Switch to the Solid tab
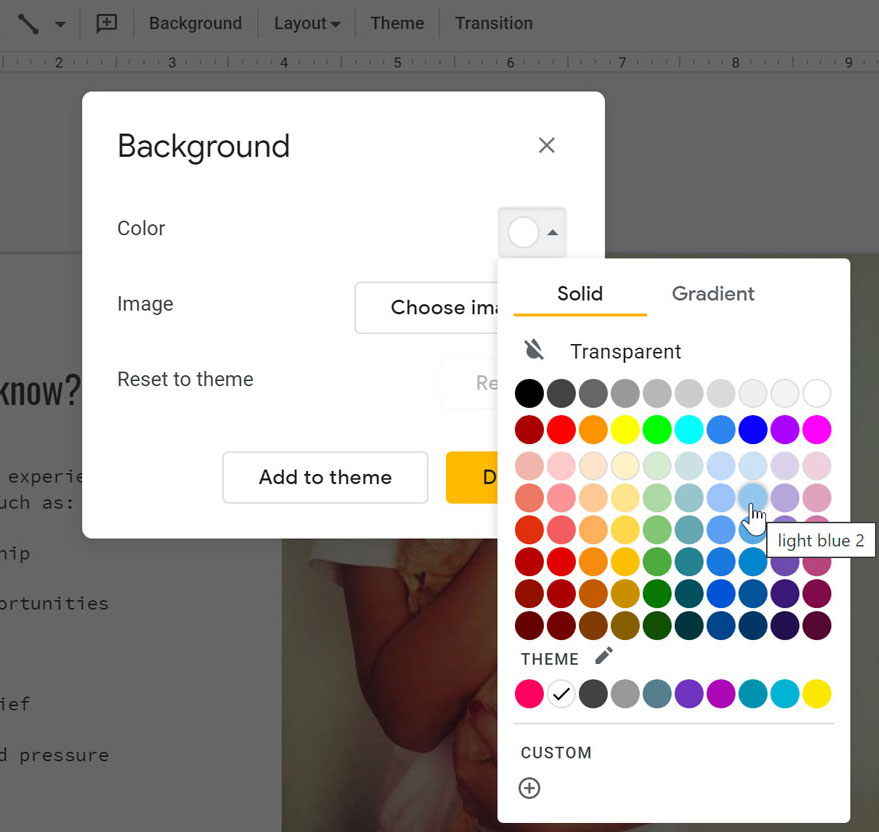879x832 pixels. click(x=578, y=293)
